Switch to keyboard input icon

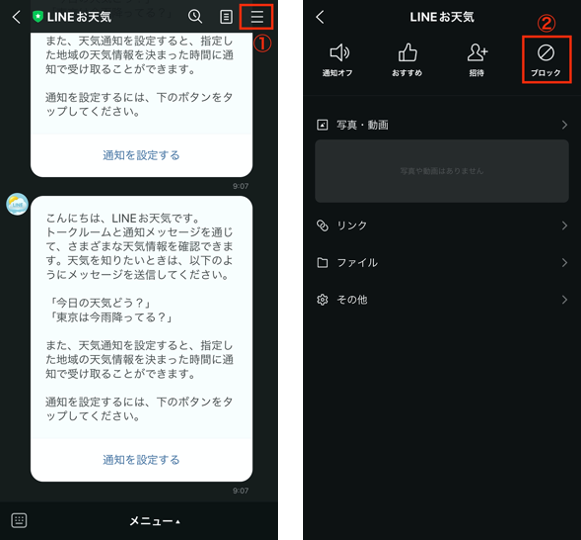coord(19,520)
